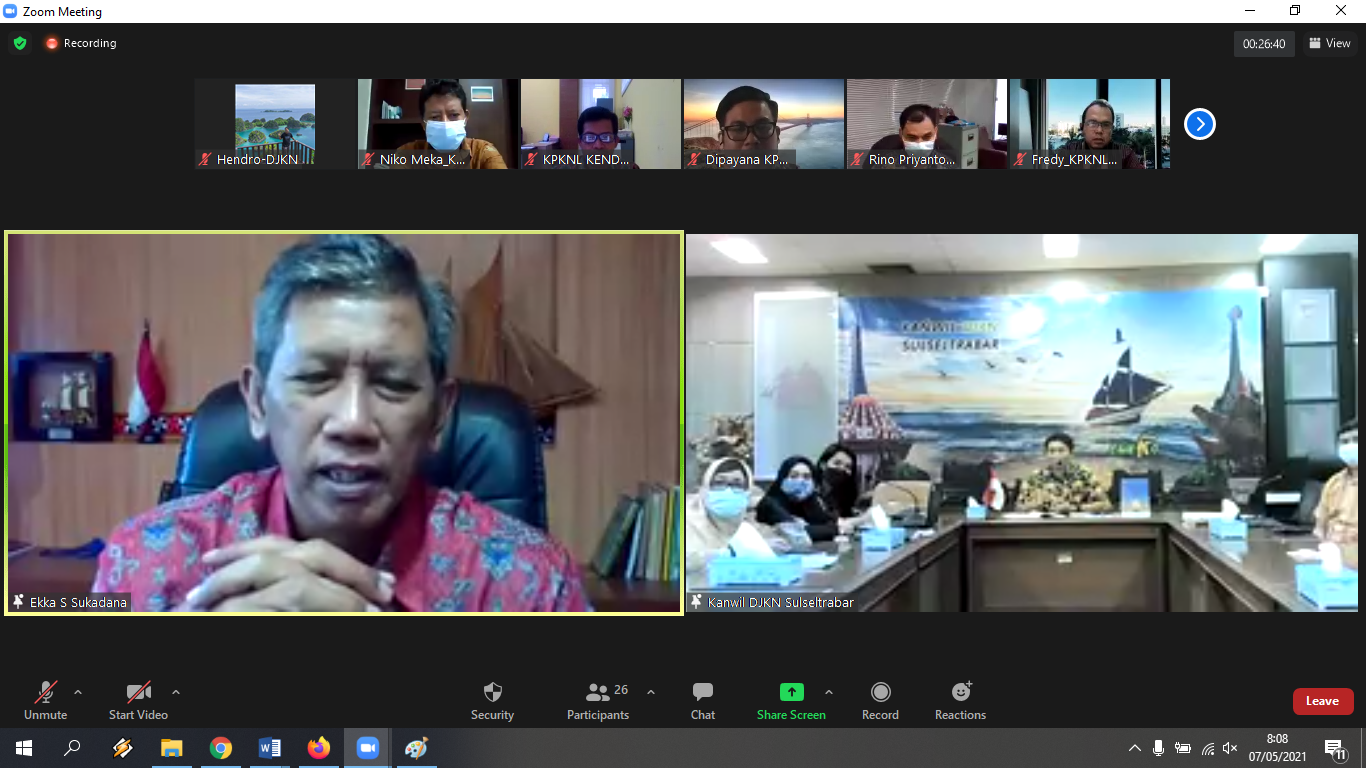Click the green Share Screen icon
This screenshot has width=1366, height=768.
pos(791,692)
